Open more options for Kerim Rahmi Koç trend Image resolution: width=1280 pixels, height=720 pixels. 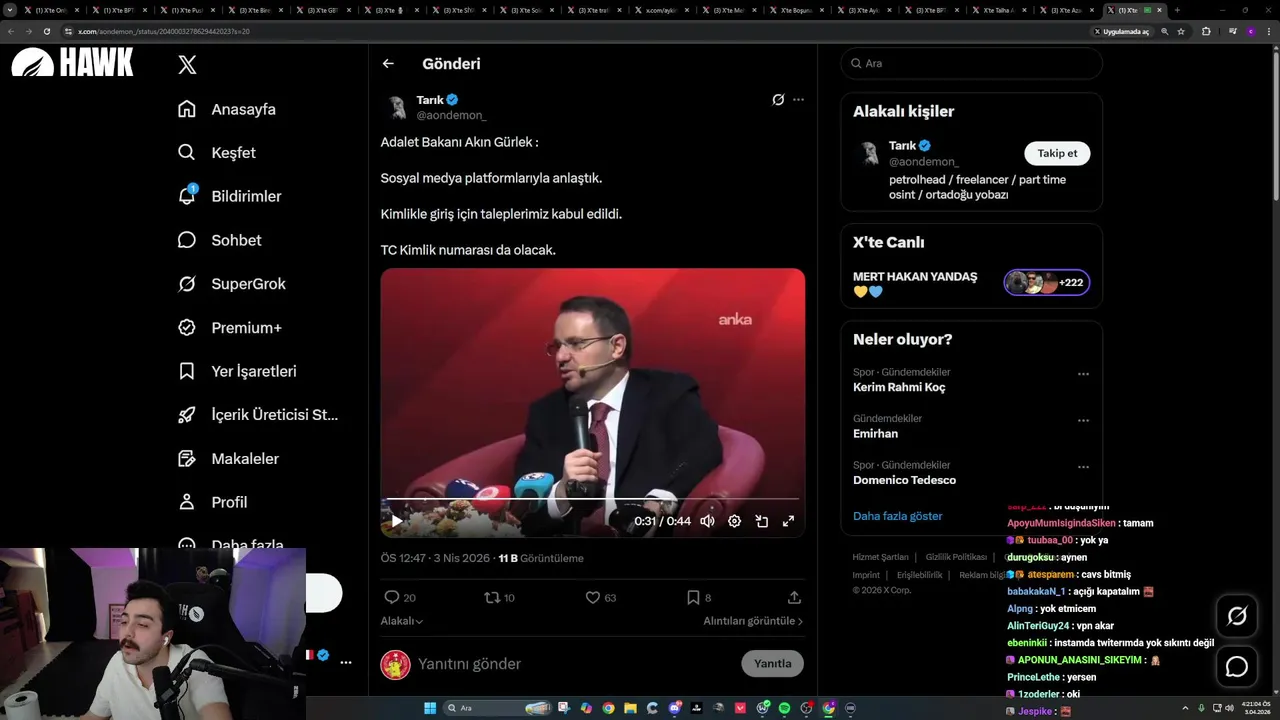[1083, 374]
